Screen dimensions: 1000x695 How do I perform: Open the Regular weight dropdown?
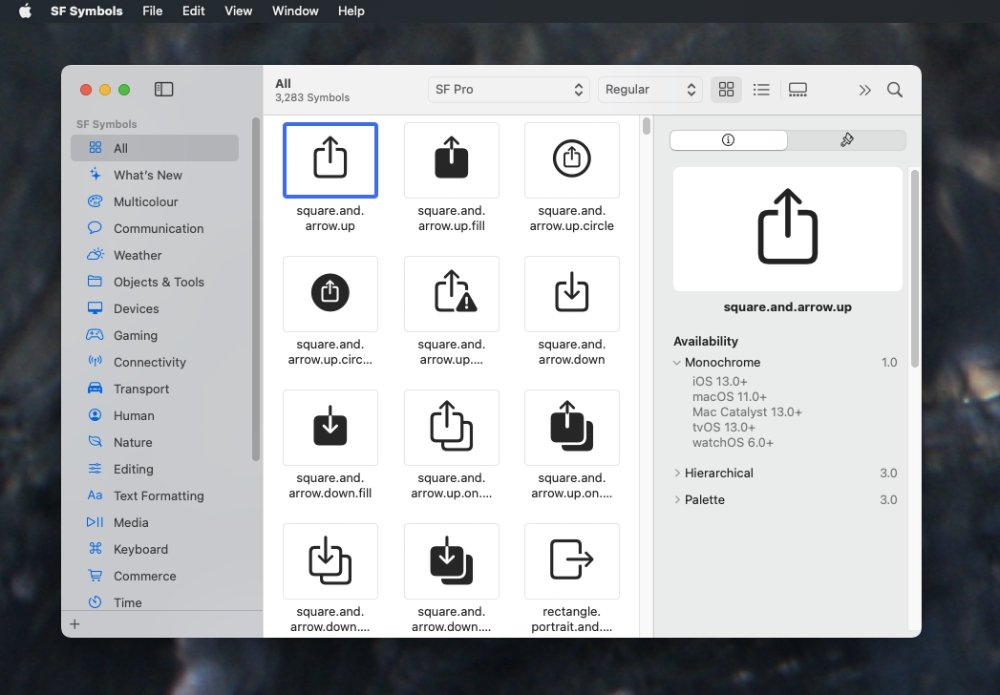click(650, 89)
